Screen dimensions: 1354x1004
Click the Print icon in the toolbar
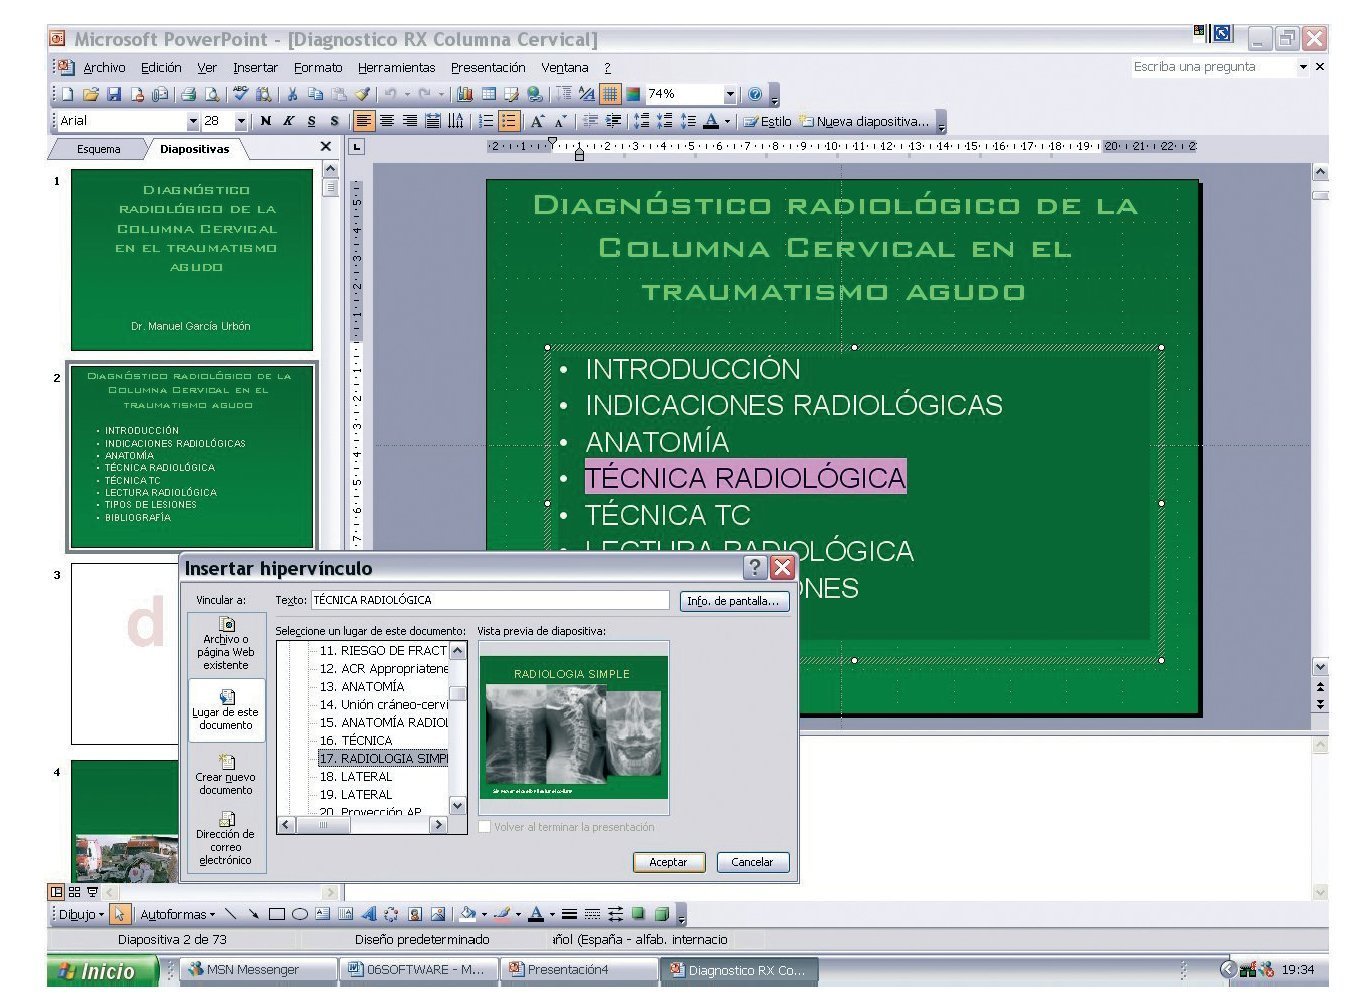(x=188, y=94)
